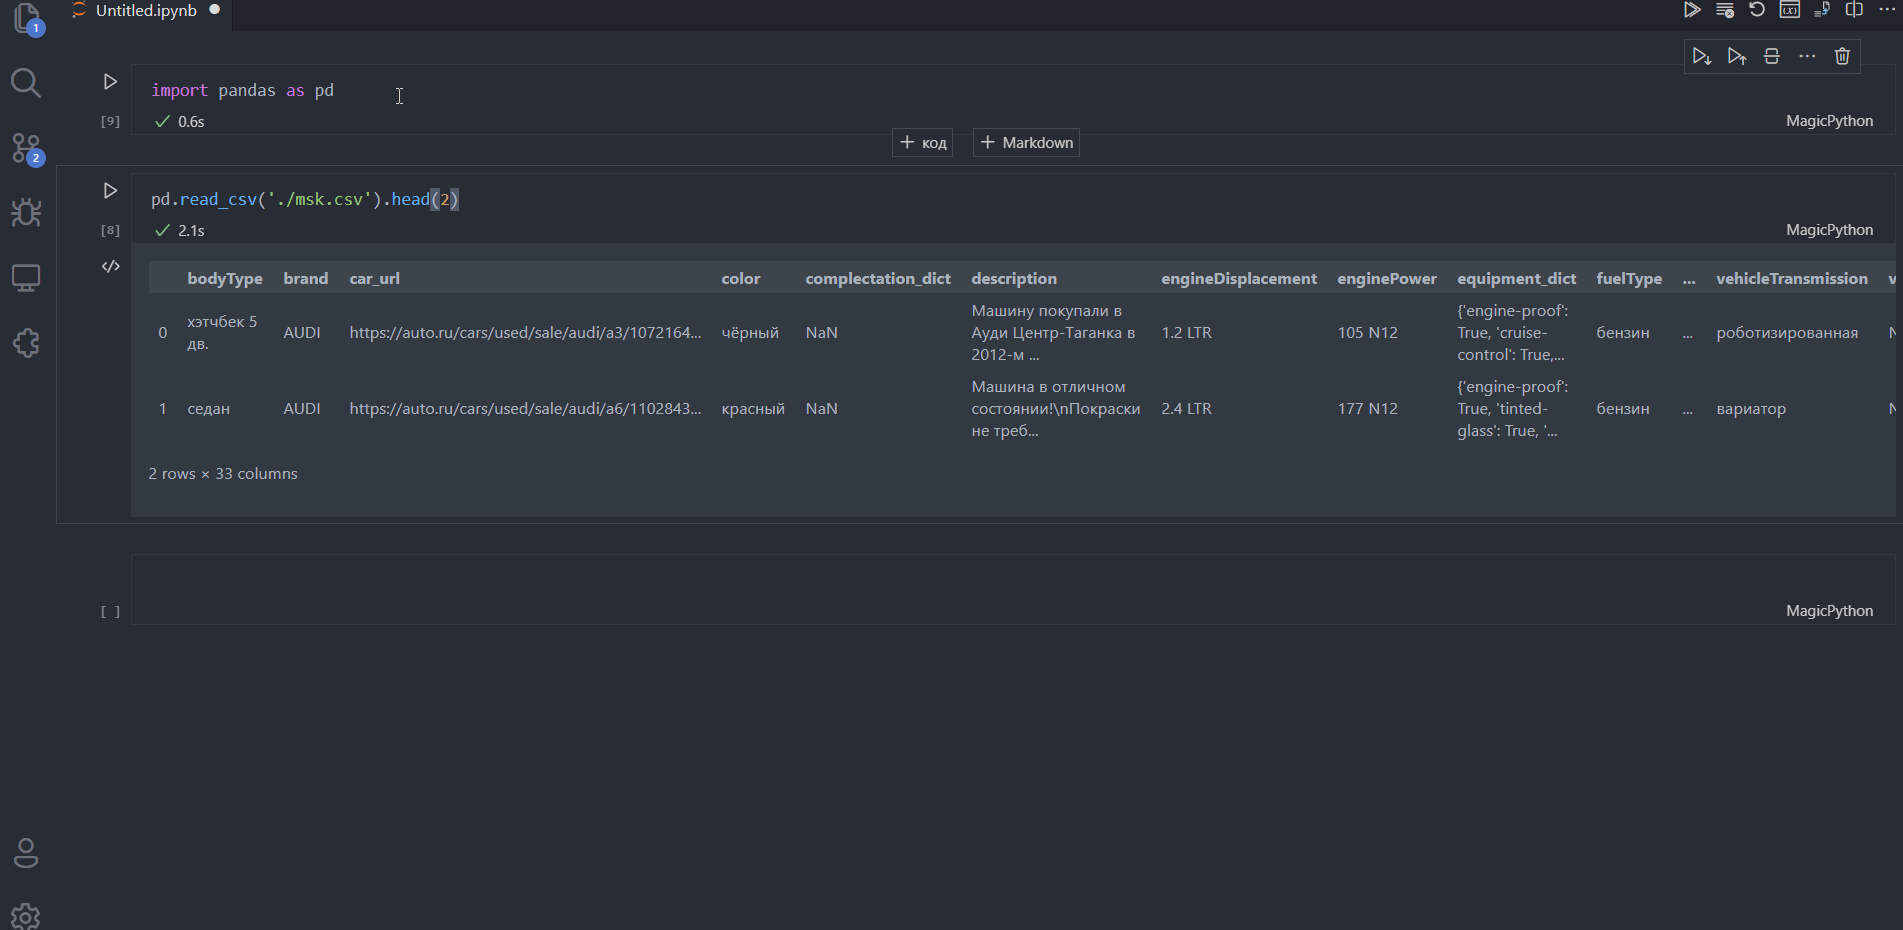Open the cell toolbar more actions menu
Viewport: 1903px width, 930px height.
click(1807, 56)
